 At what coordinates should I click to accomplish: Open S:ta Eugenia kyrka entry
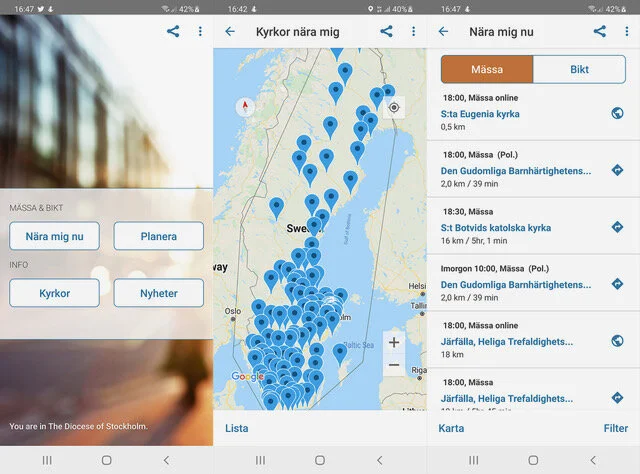pyautogui.click(x=533, y=112)
